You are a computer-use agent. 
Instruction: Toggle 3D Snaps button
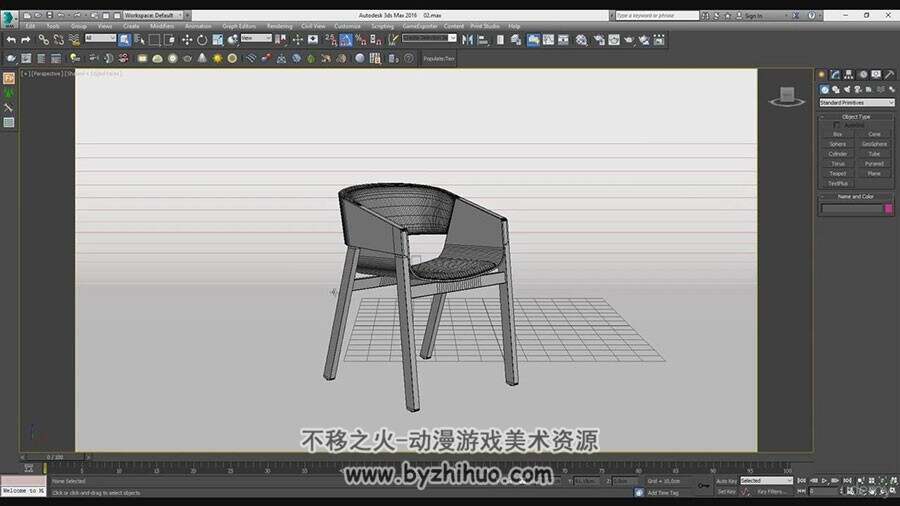[x=331, y=40]
